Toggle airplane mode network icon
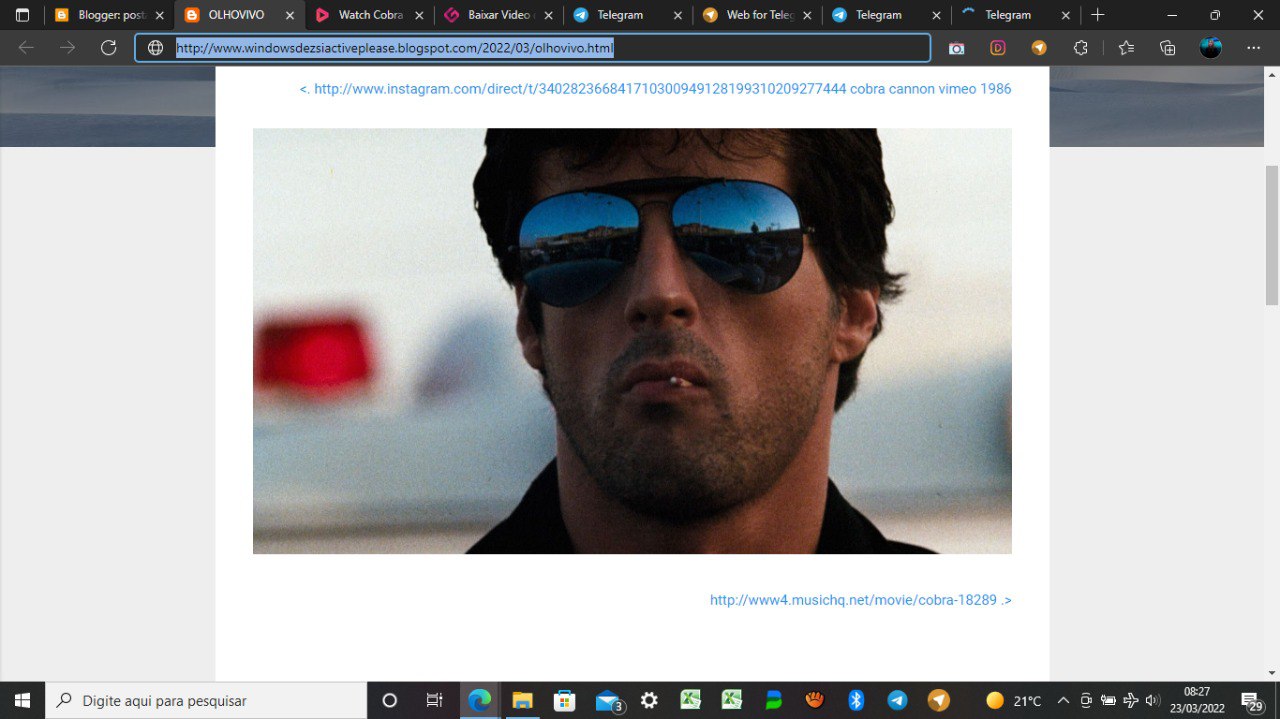The image size is (1280, 719). pyautogui.click(x=1131, y=700)
